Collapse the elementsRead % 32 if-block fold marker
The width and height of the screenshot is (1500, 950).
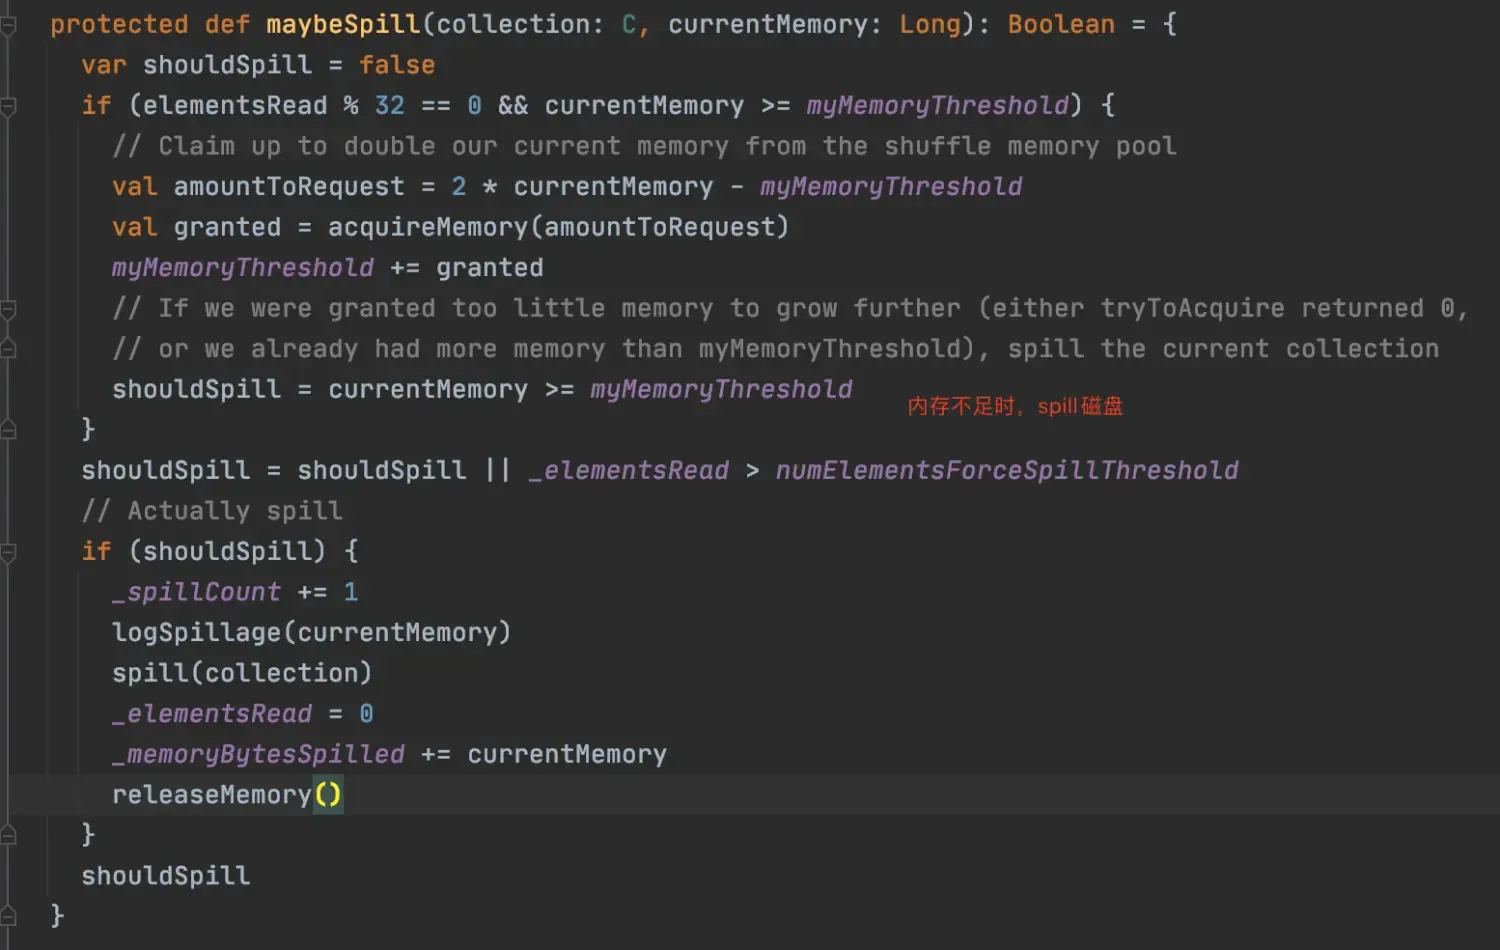[x=8, y=106]
